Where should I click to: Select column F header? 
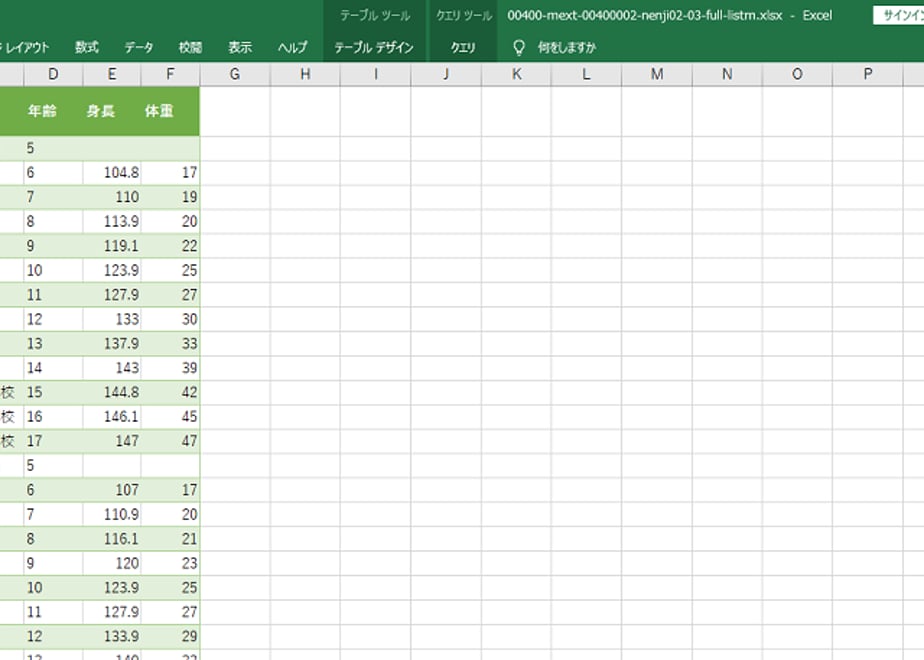(170, 74)
